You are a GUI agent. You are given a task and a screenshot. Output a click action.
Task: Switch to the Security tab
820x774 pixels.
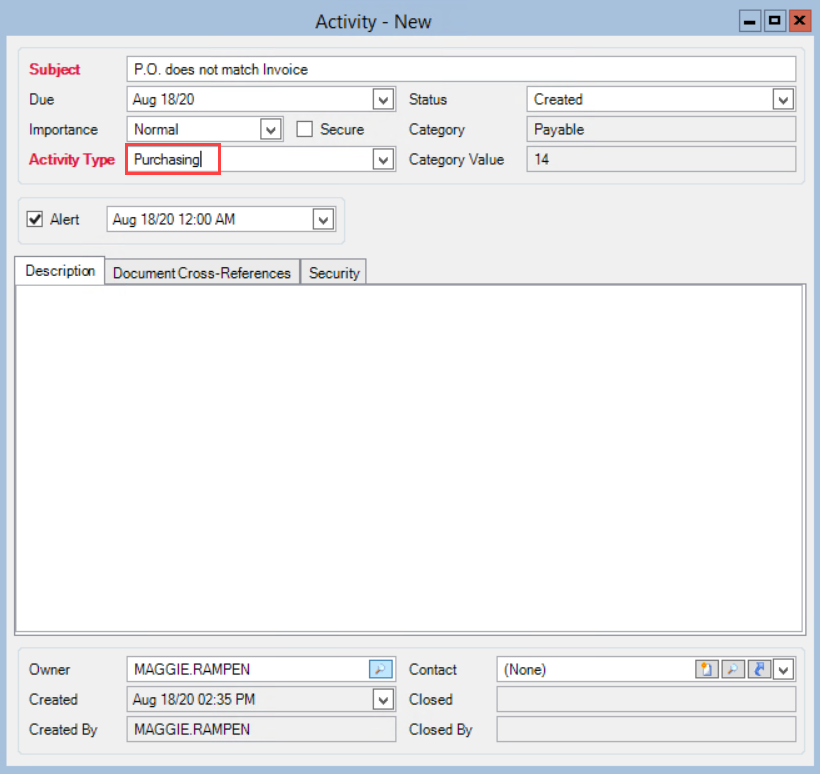coord(334,272)
